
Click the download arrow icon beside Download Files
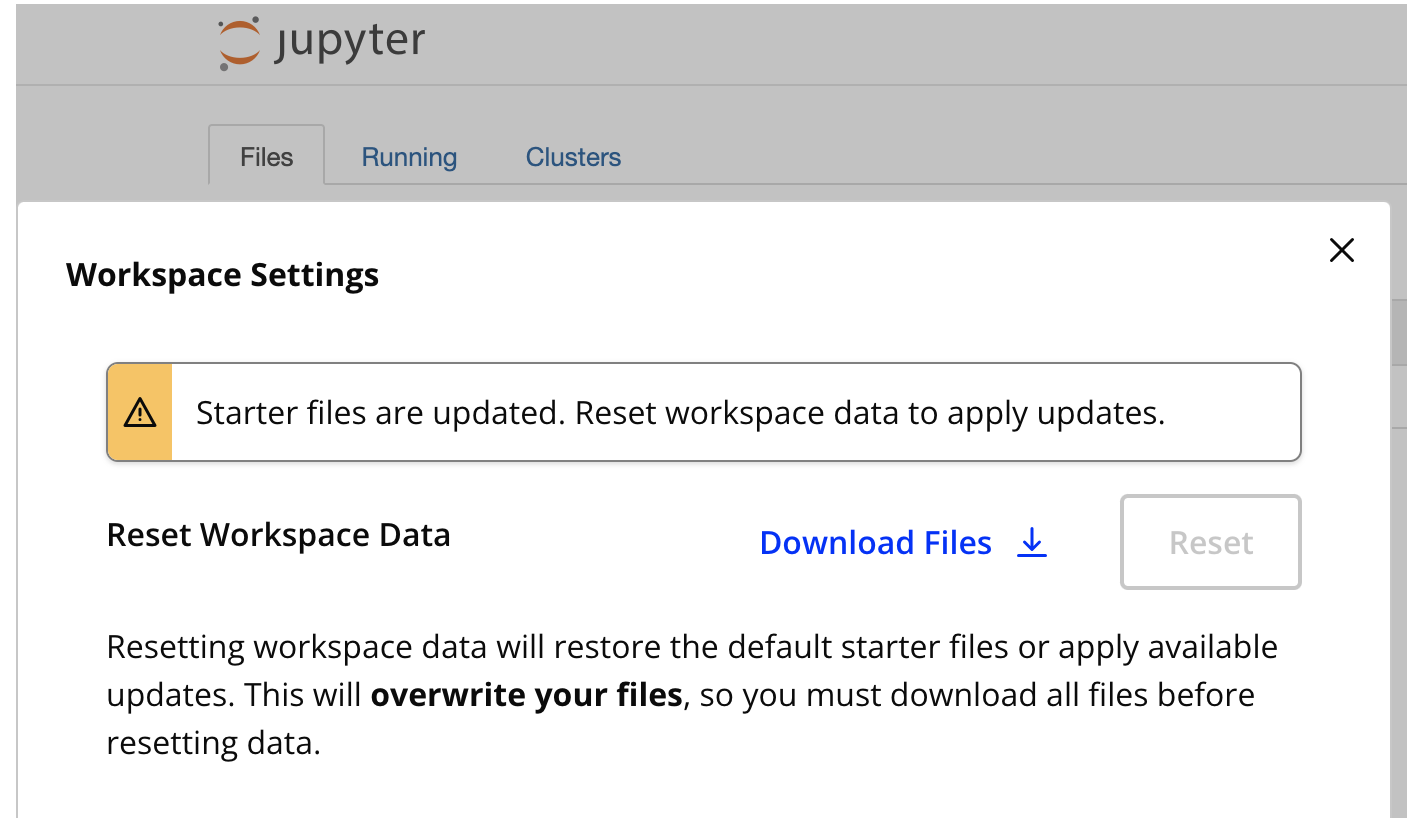[x=1030, y=542]
